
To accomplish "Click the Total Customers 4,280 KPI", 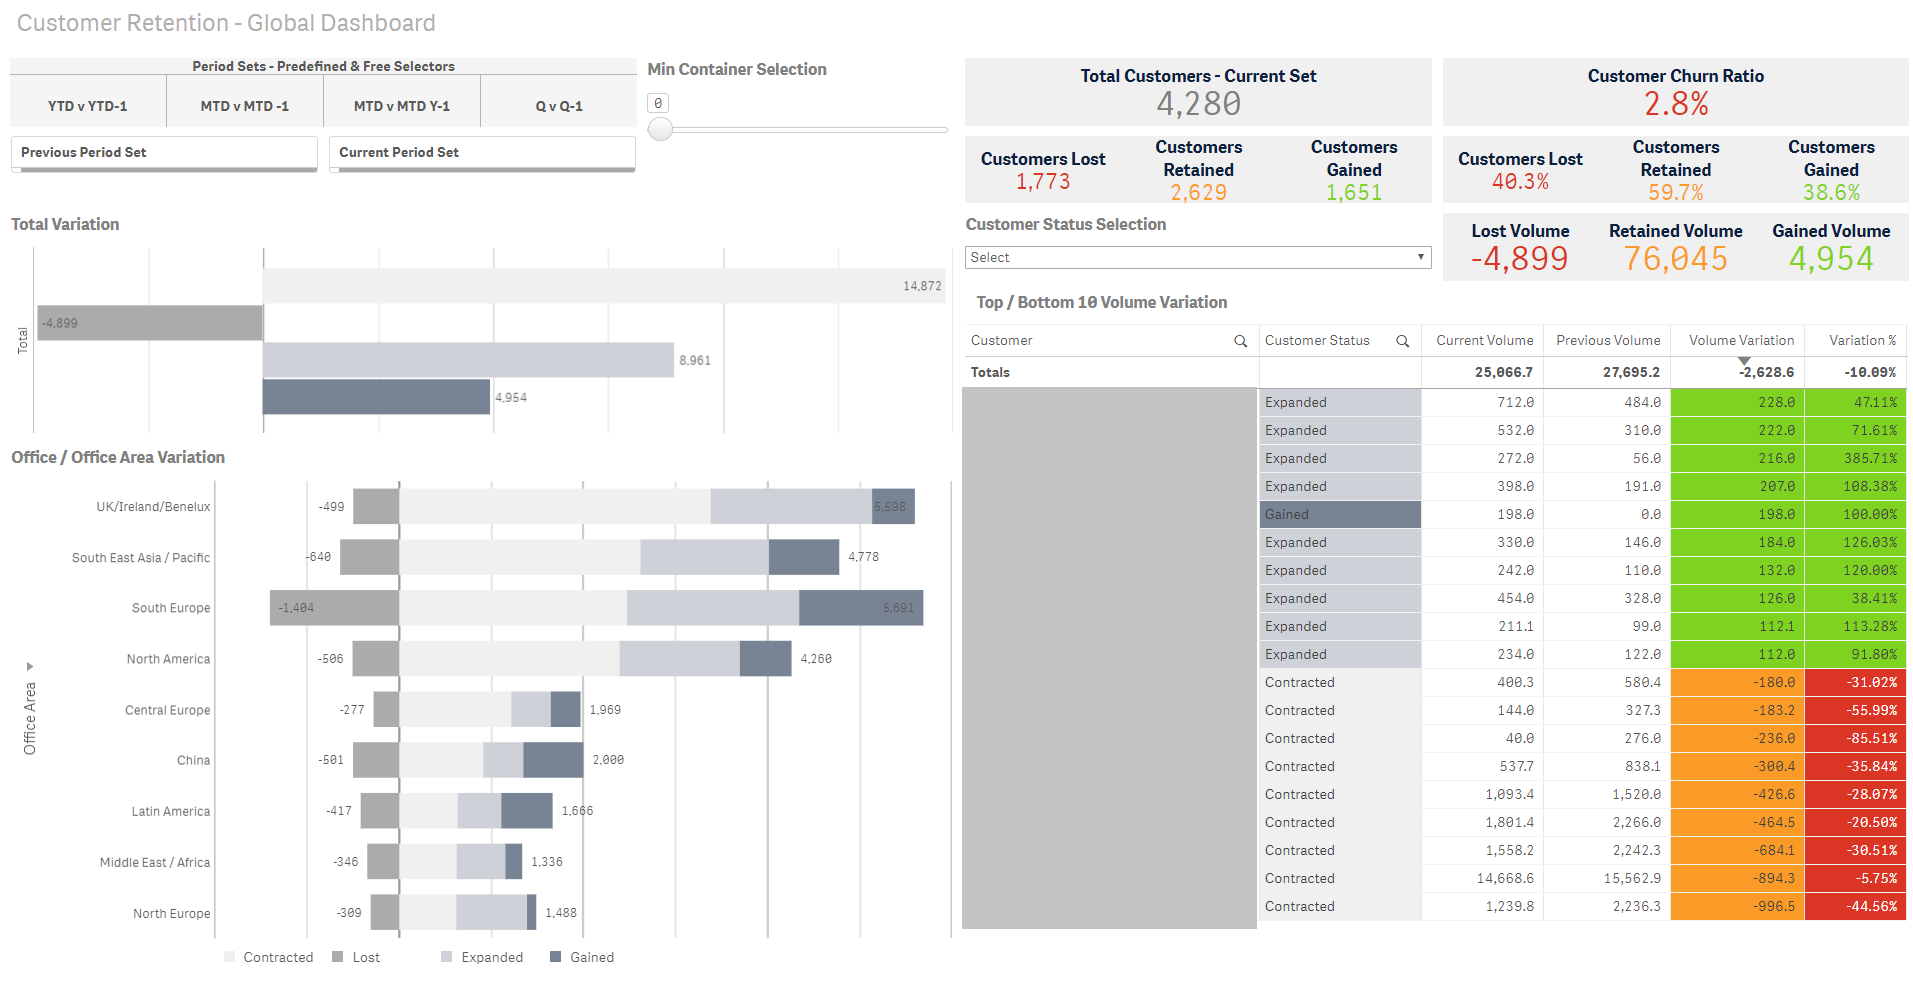I will 1198,104.
